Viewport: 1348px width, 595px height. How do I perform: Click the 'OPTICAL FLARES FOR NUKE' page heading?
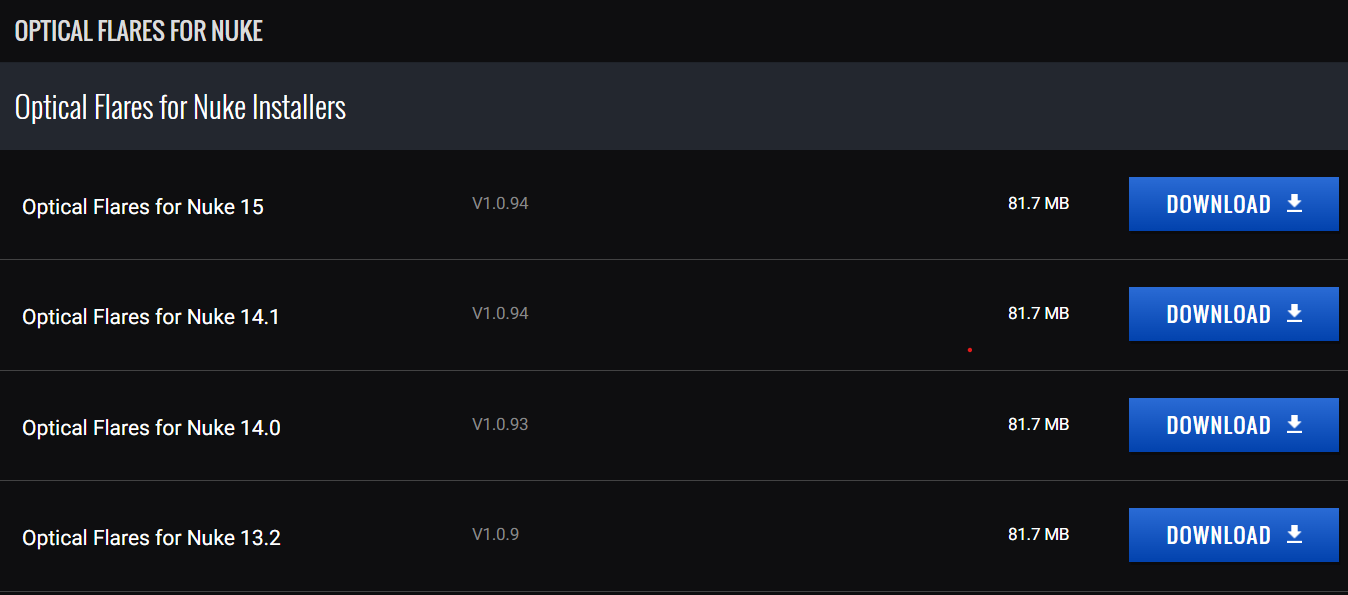(138, 31)
